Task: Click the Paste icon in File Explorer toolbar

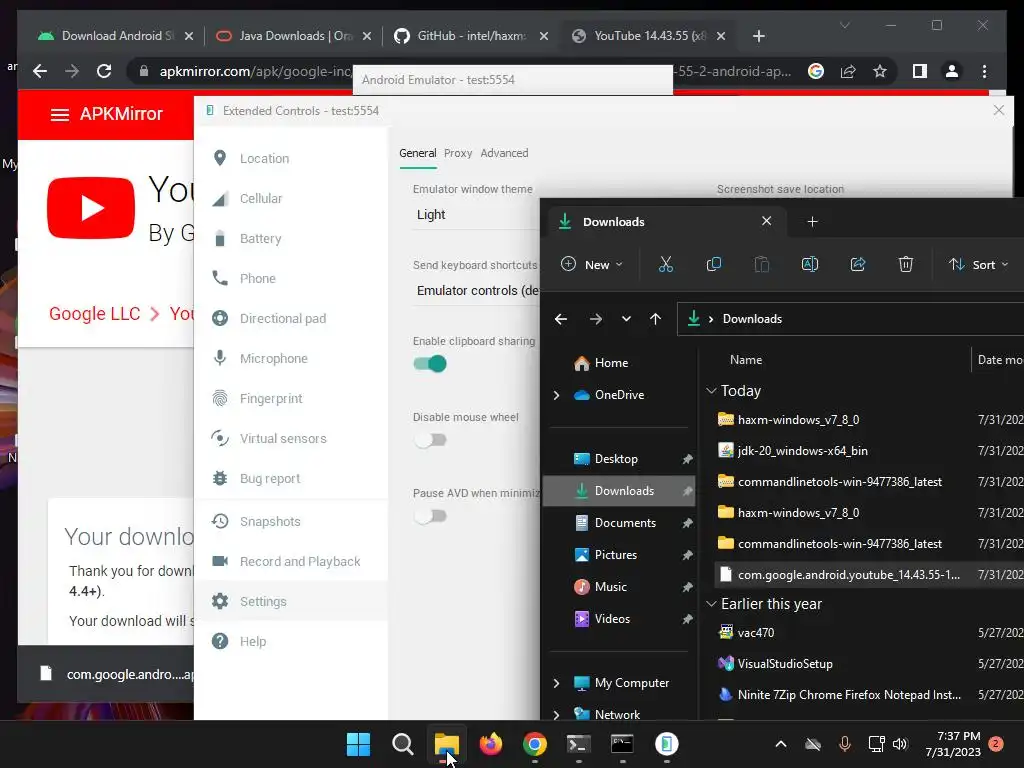Action: pyautogui.click(x=761, y=264)
